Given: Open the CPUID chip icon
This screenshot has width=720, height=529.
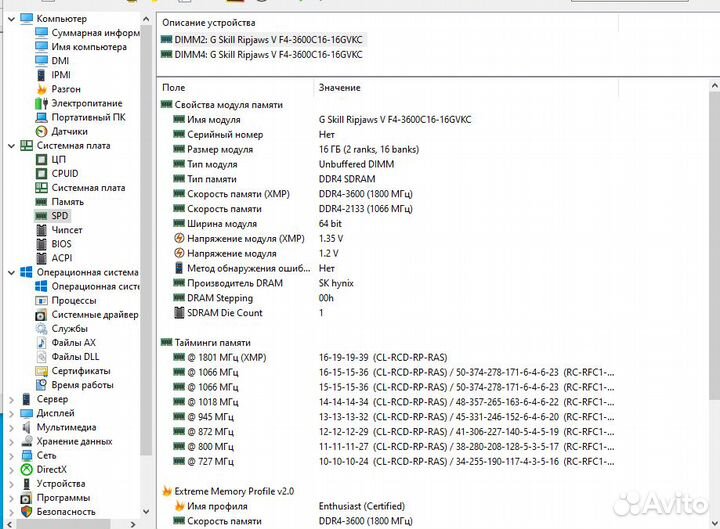Looking at the screenshot, I should coord(41,174).
